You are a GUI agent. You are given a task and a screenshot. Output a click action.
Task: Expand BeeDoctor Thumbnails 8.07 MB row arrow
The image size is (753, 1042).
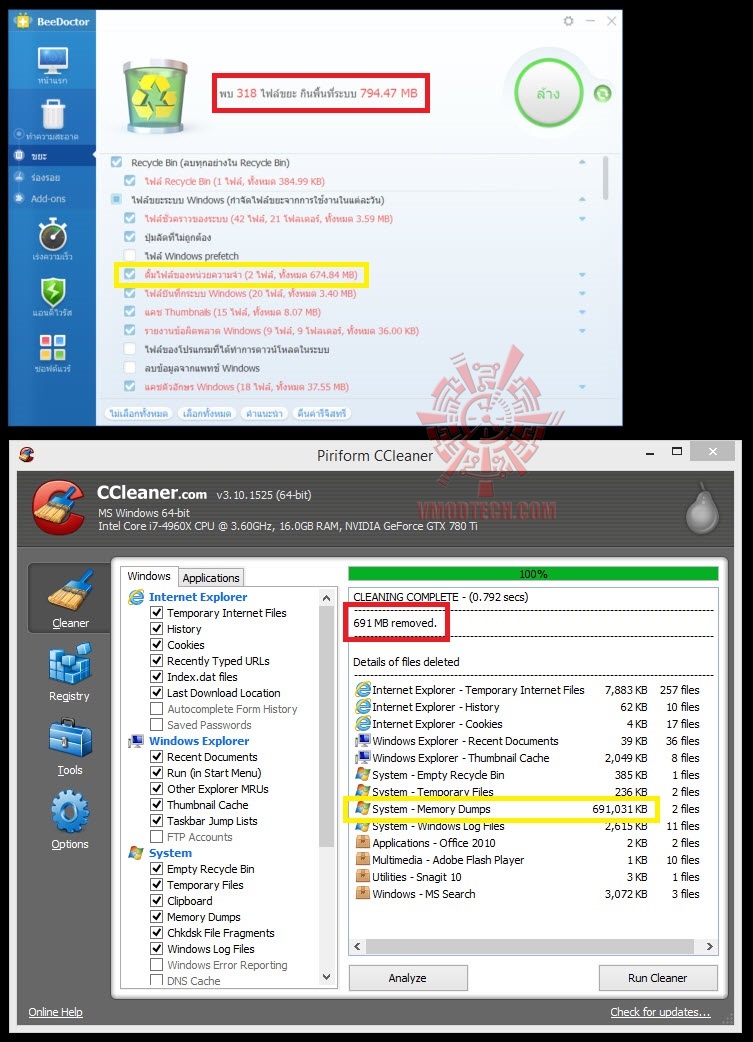click(582, 312)
